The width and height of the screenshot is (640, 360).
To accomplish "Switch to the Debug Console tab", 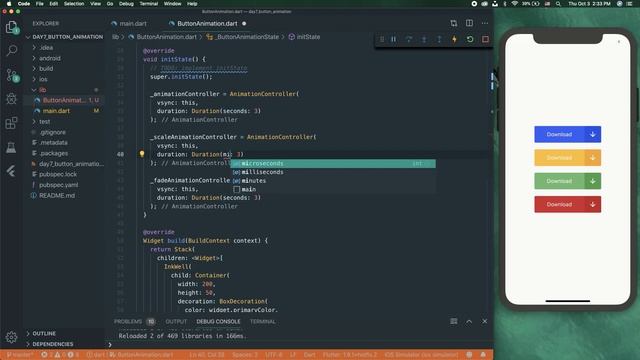I will pos(218,322).
